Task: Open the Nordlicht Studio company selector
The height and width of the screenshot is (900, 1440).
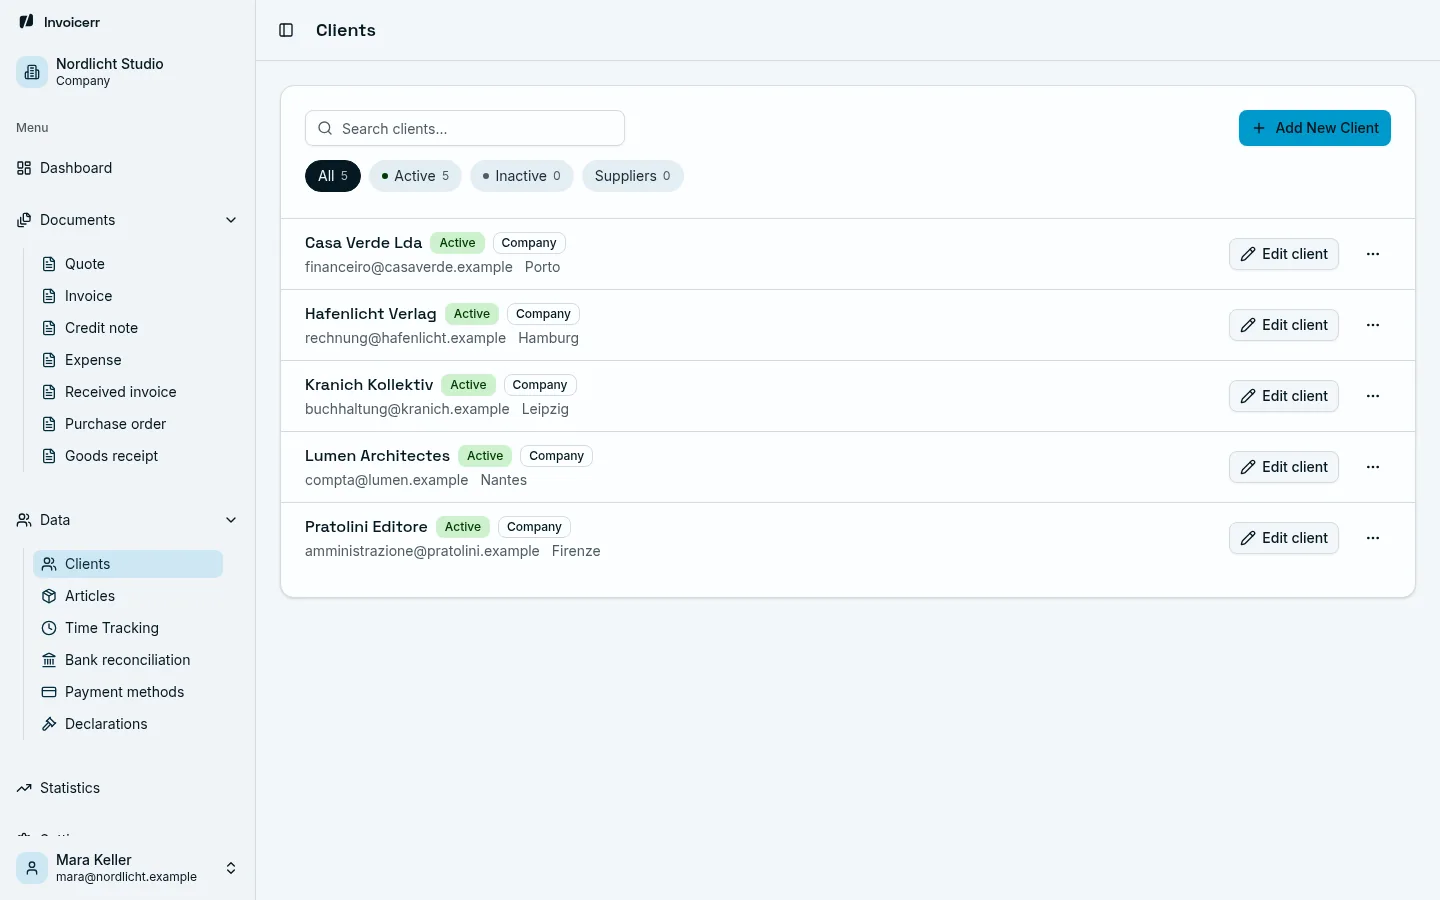Action: coord(128,72)
